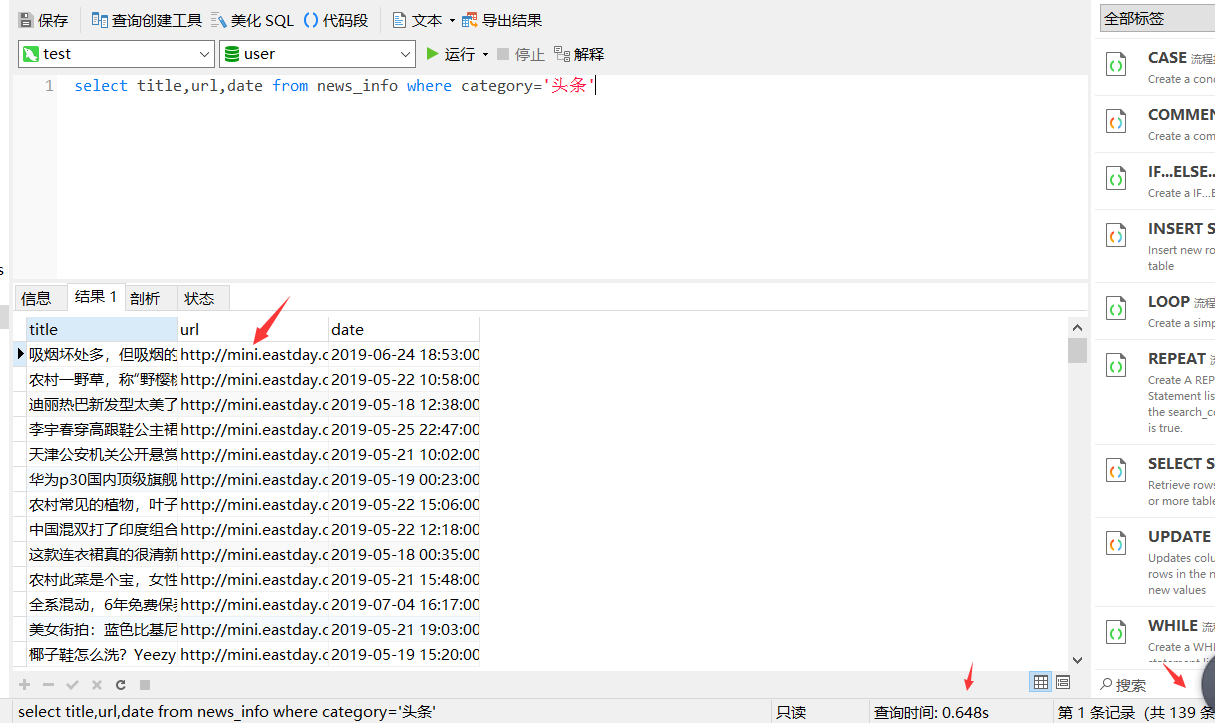Select the title cell 华为p30国内顶级旗舰

102,479
